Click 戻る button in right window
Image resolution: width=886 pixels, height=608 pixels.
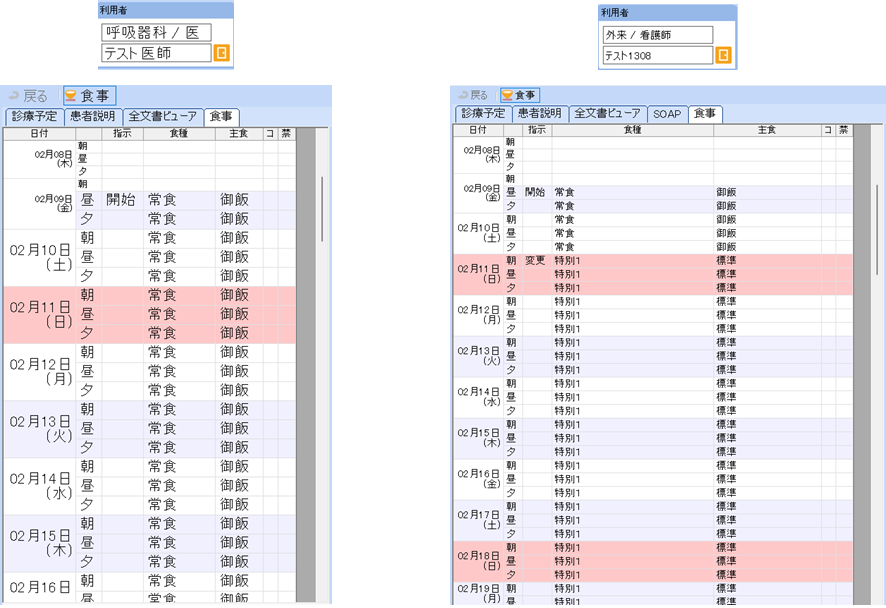473,95
